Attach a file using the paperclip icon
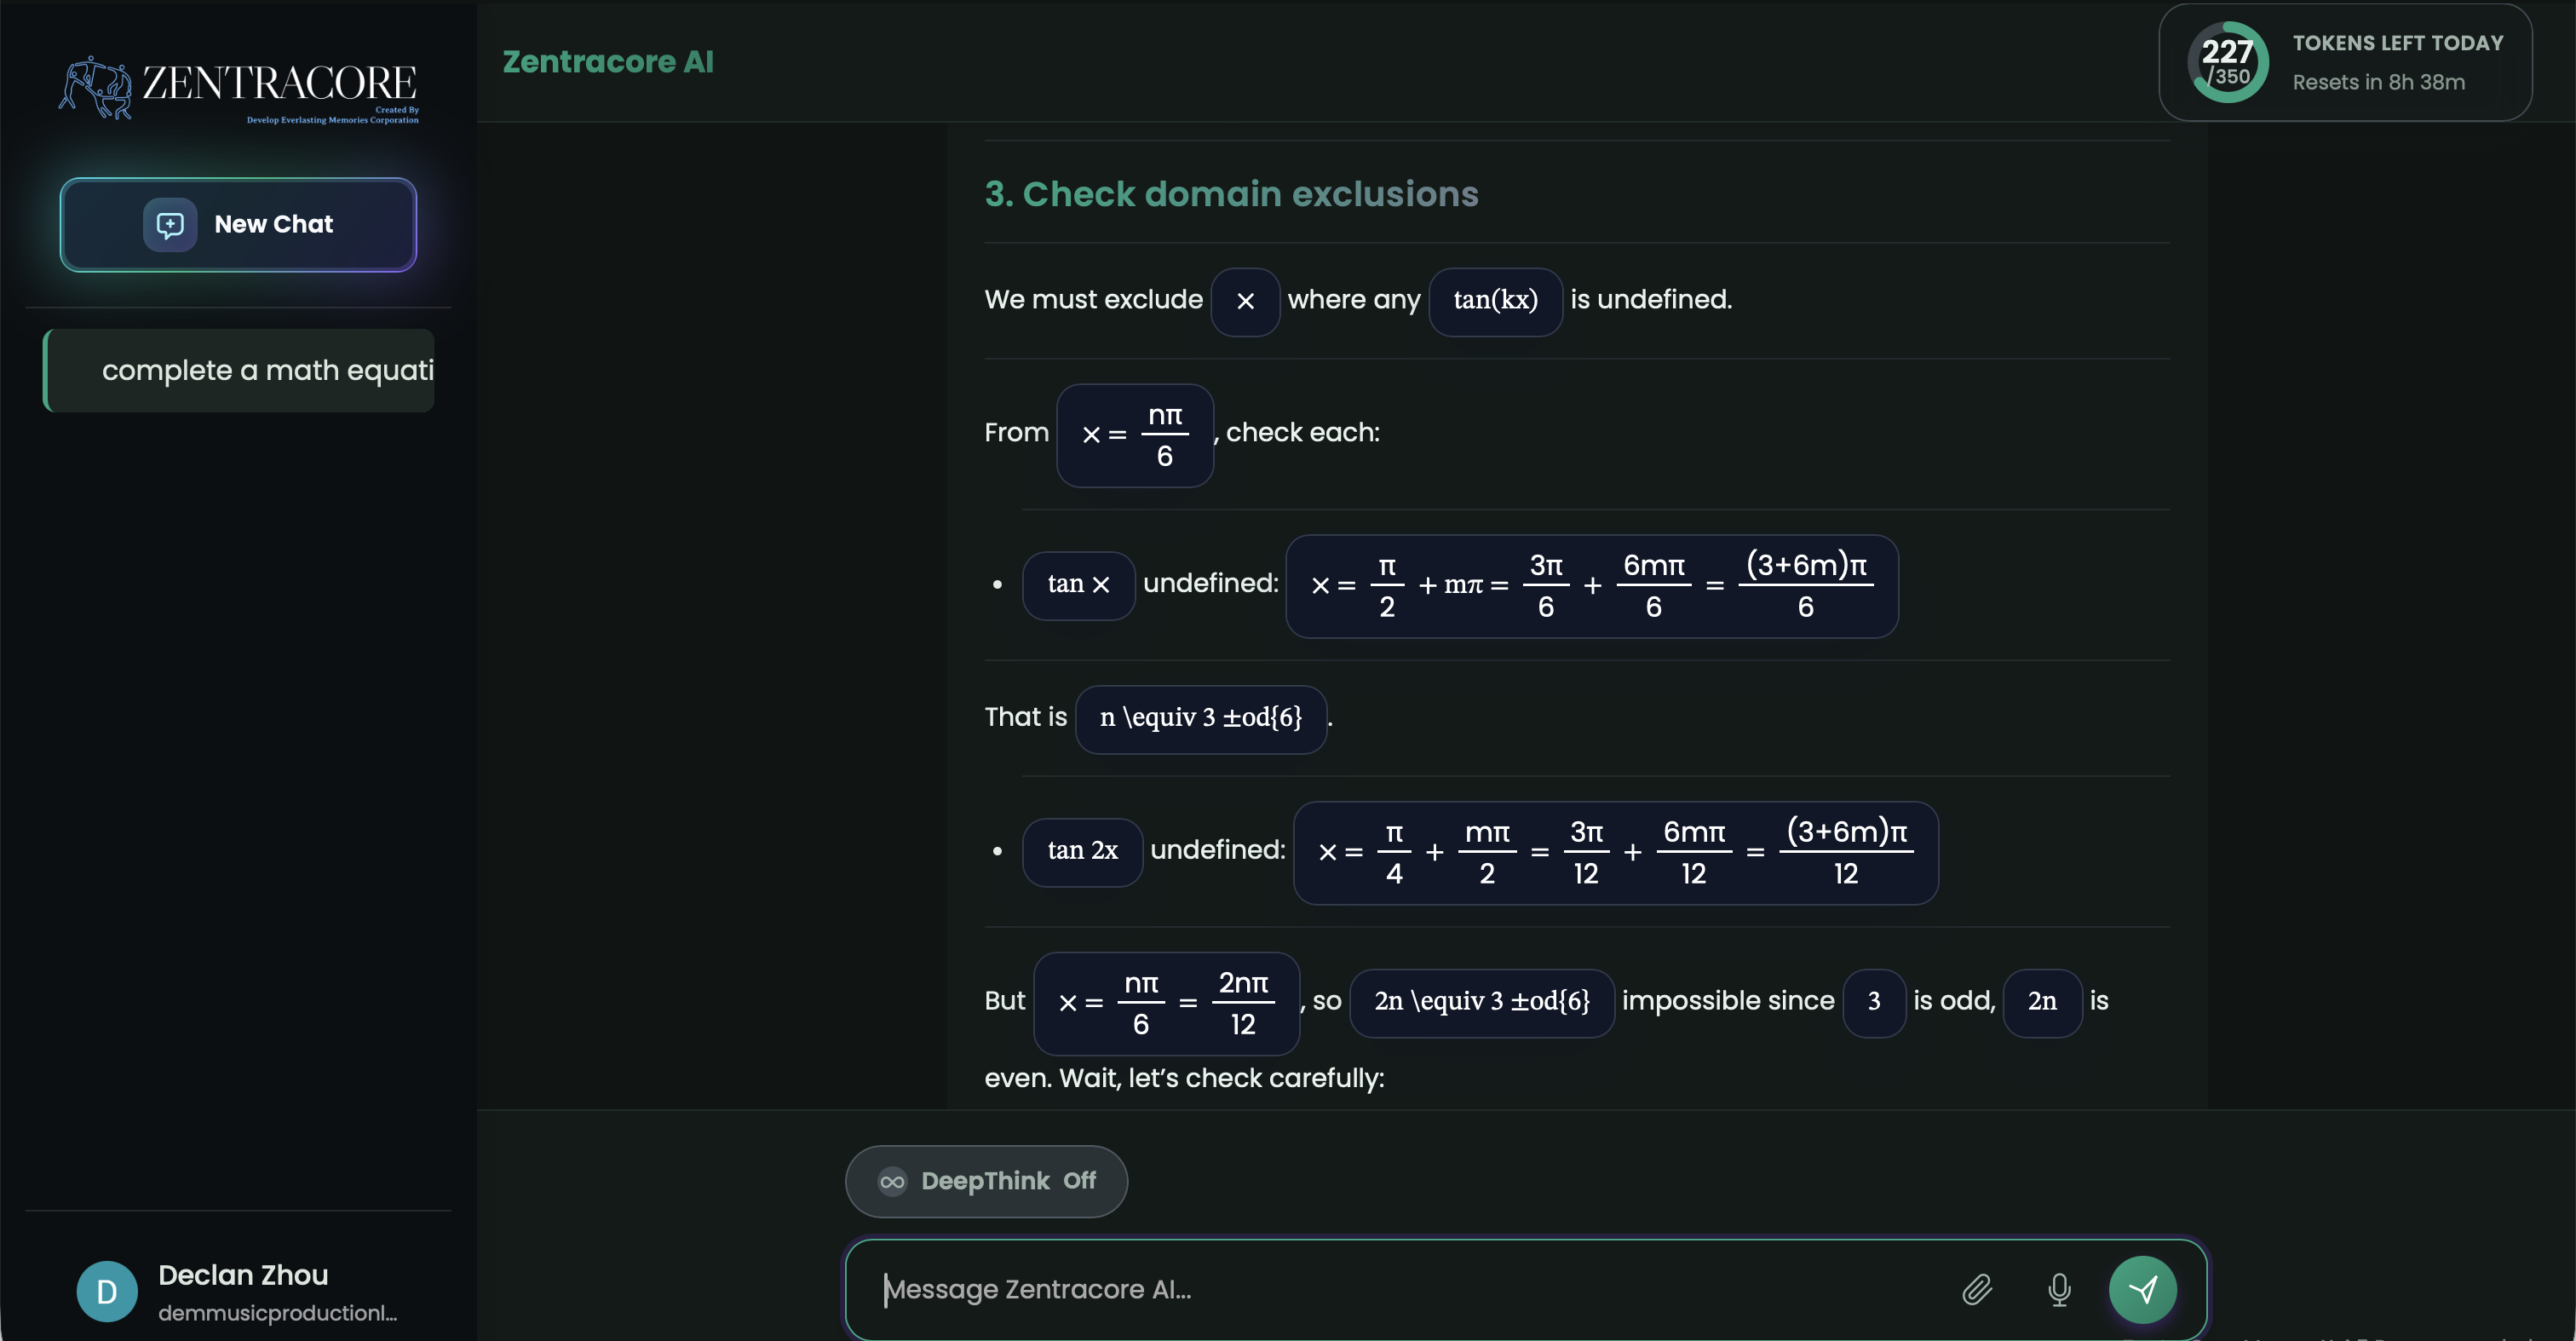The height and width of the screenshot is (1341, 2576). pyautogui.click(x=1977, y=1290)
